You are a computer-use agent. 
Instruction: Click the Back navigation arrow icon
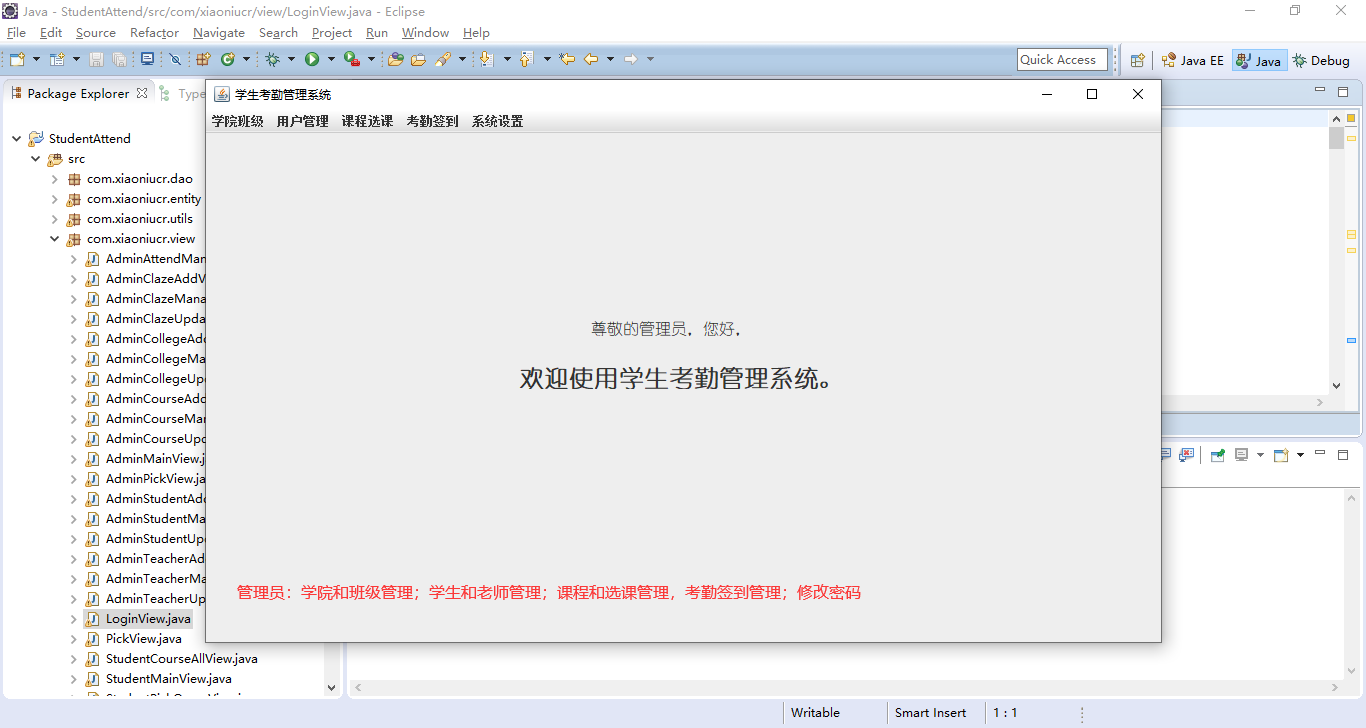click(x=591, y=59)
